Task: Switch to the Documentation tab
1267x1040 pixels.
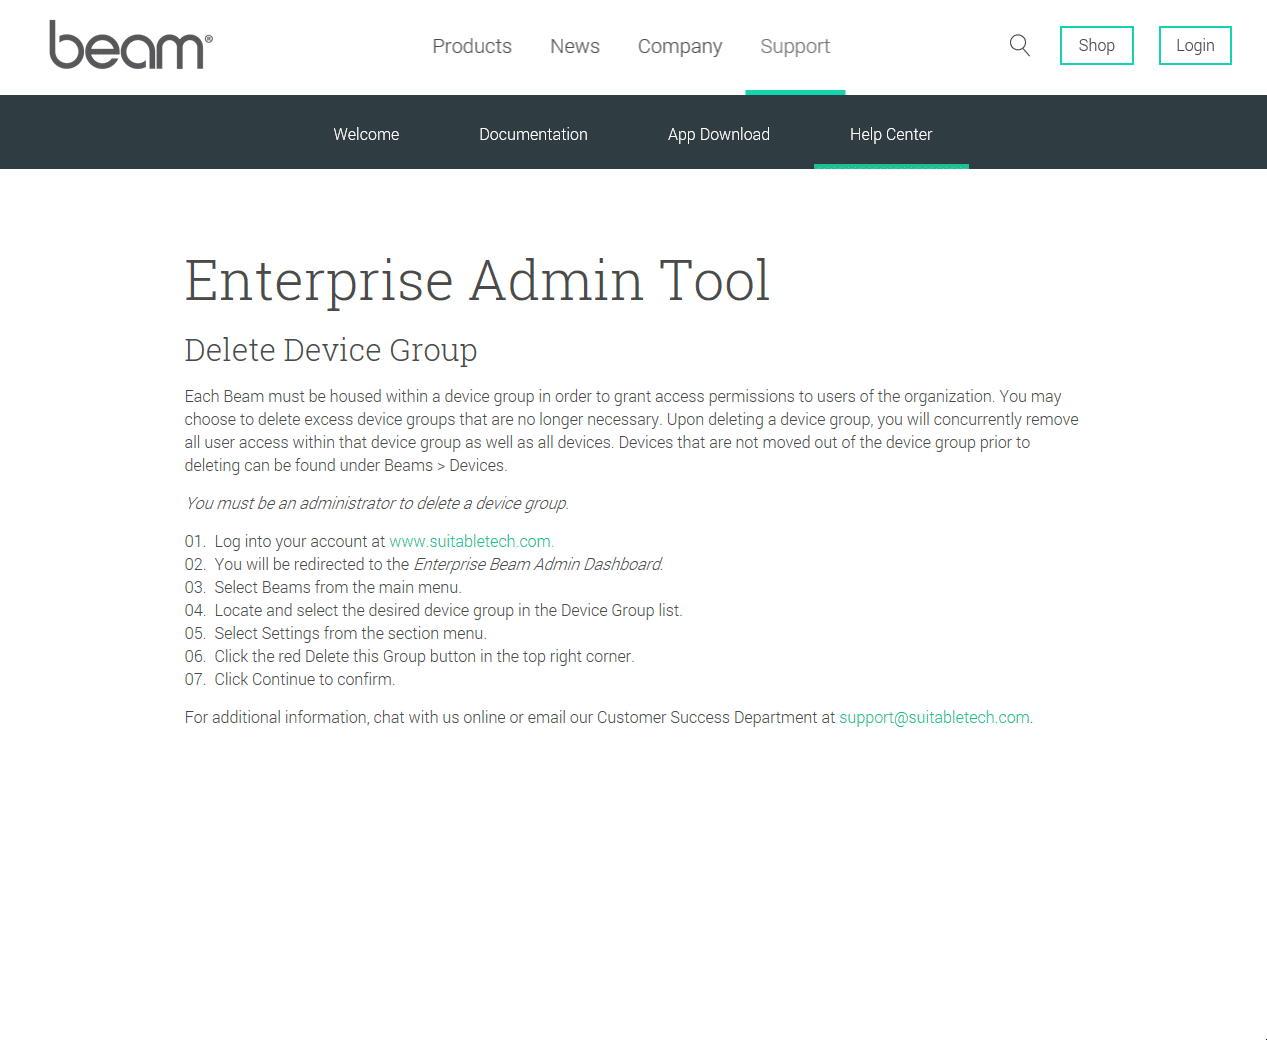Action: coord(533,134)
